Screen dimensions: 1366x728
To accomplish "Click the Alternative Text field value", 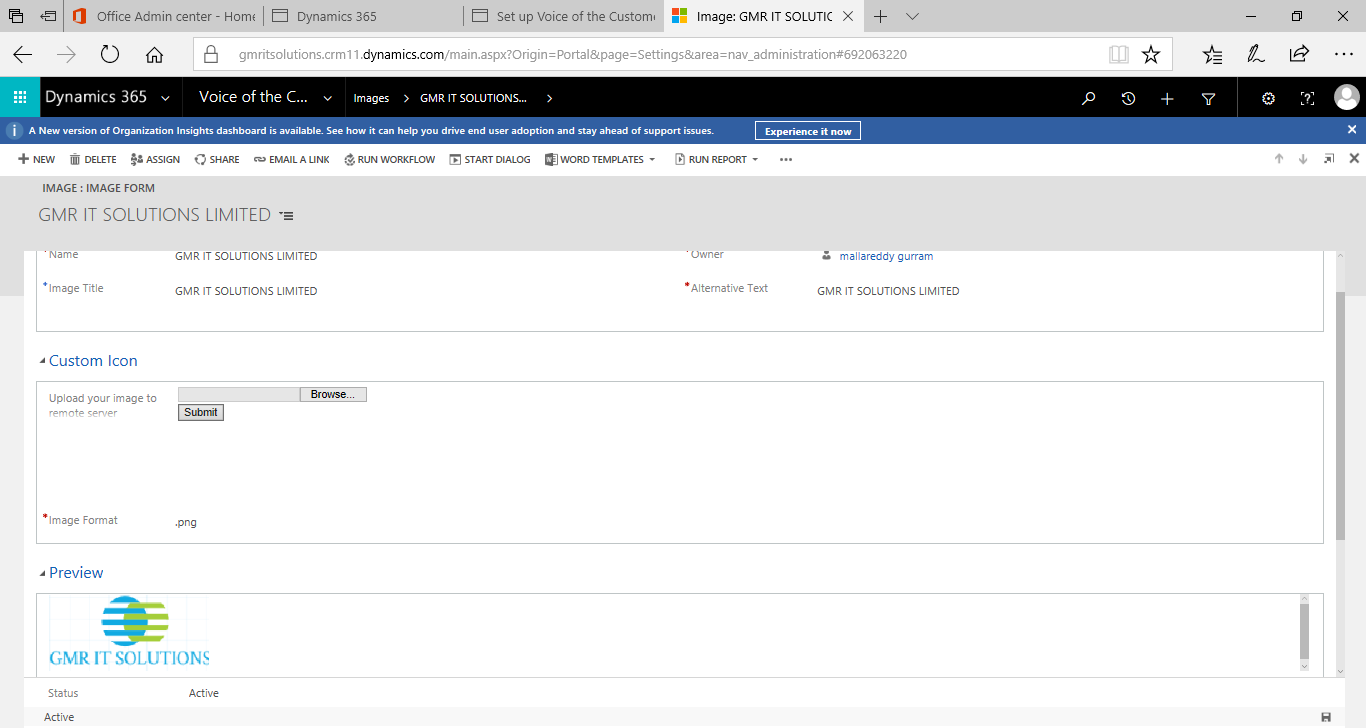I will pos(888,291).
